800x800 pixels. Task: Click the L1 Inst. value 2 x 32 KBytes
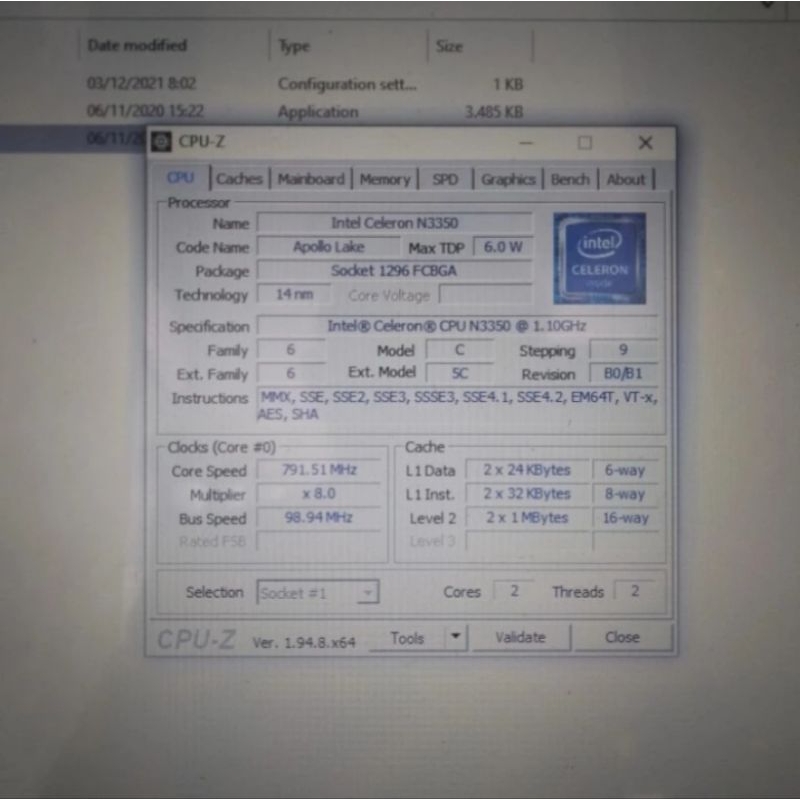pos(527,494)
